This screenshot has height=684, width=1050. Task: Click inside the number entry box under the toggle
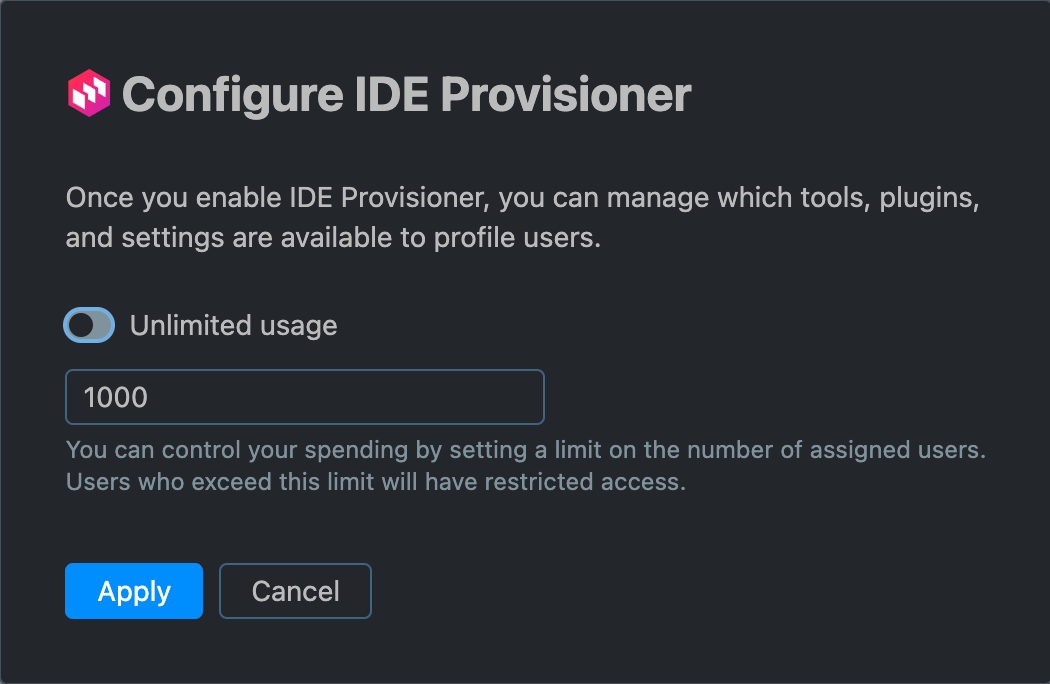[x=304, y=397]
